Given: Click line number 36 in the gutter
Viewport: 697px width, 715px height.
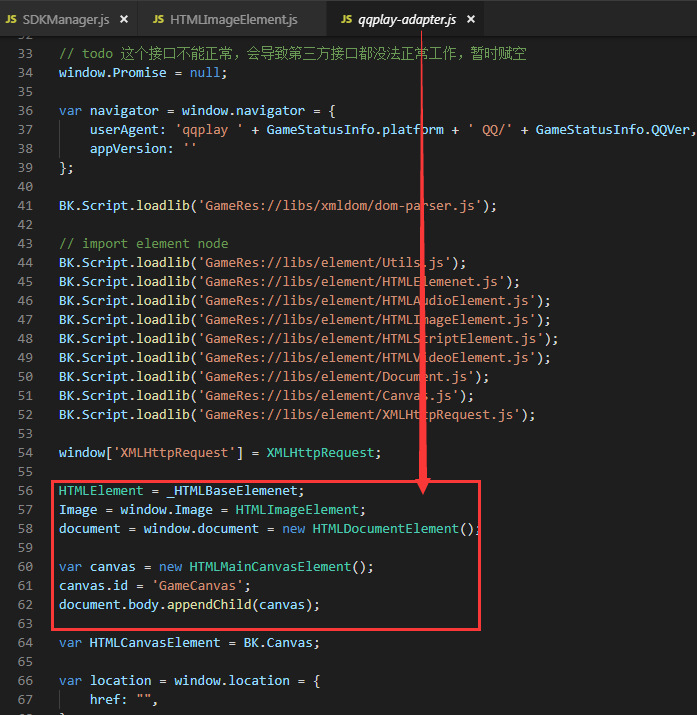Looking at the screenshot, I should point(25,111).
